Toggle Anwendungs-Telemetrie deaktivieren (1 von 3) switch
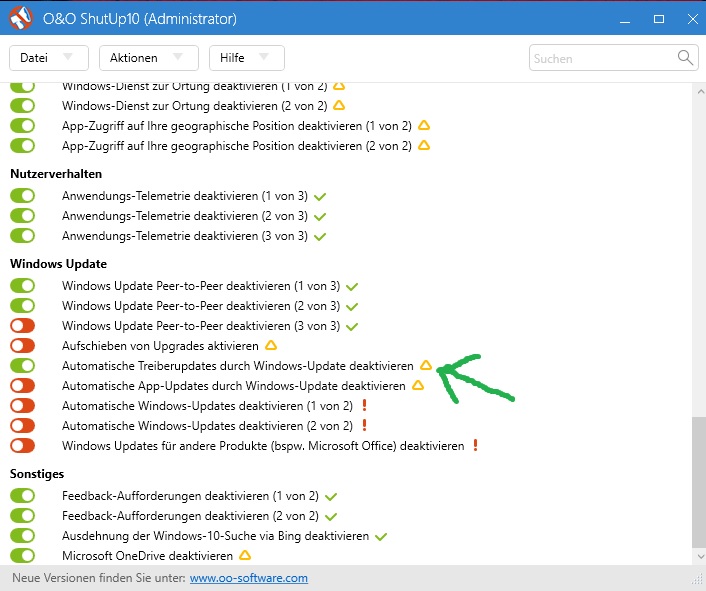This screenshot has height=591, width=706. 23,196
